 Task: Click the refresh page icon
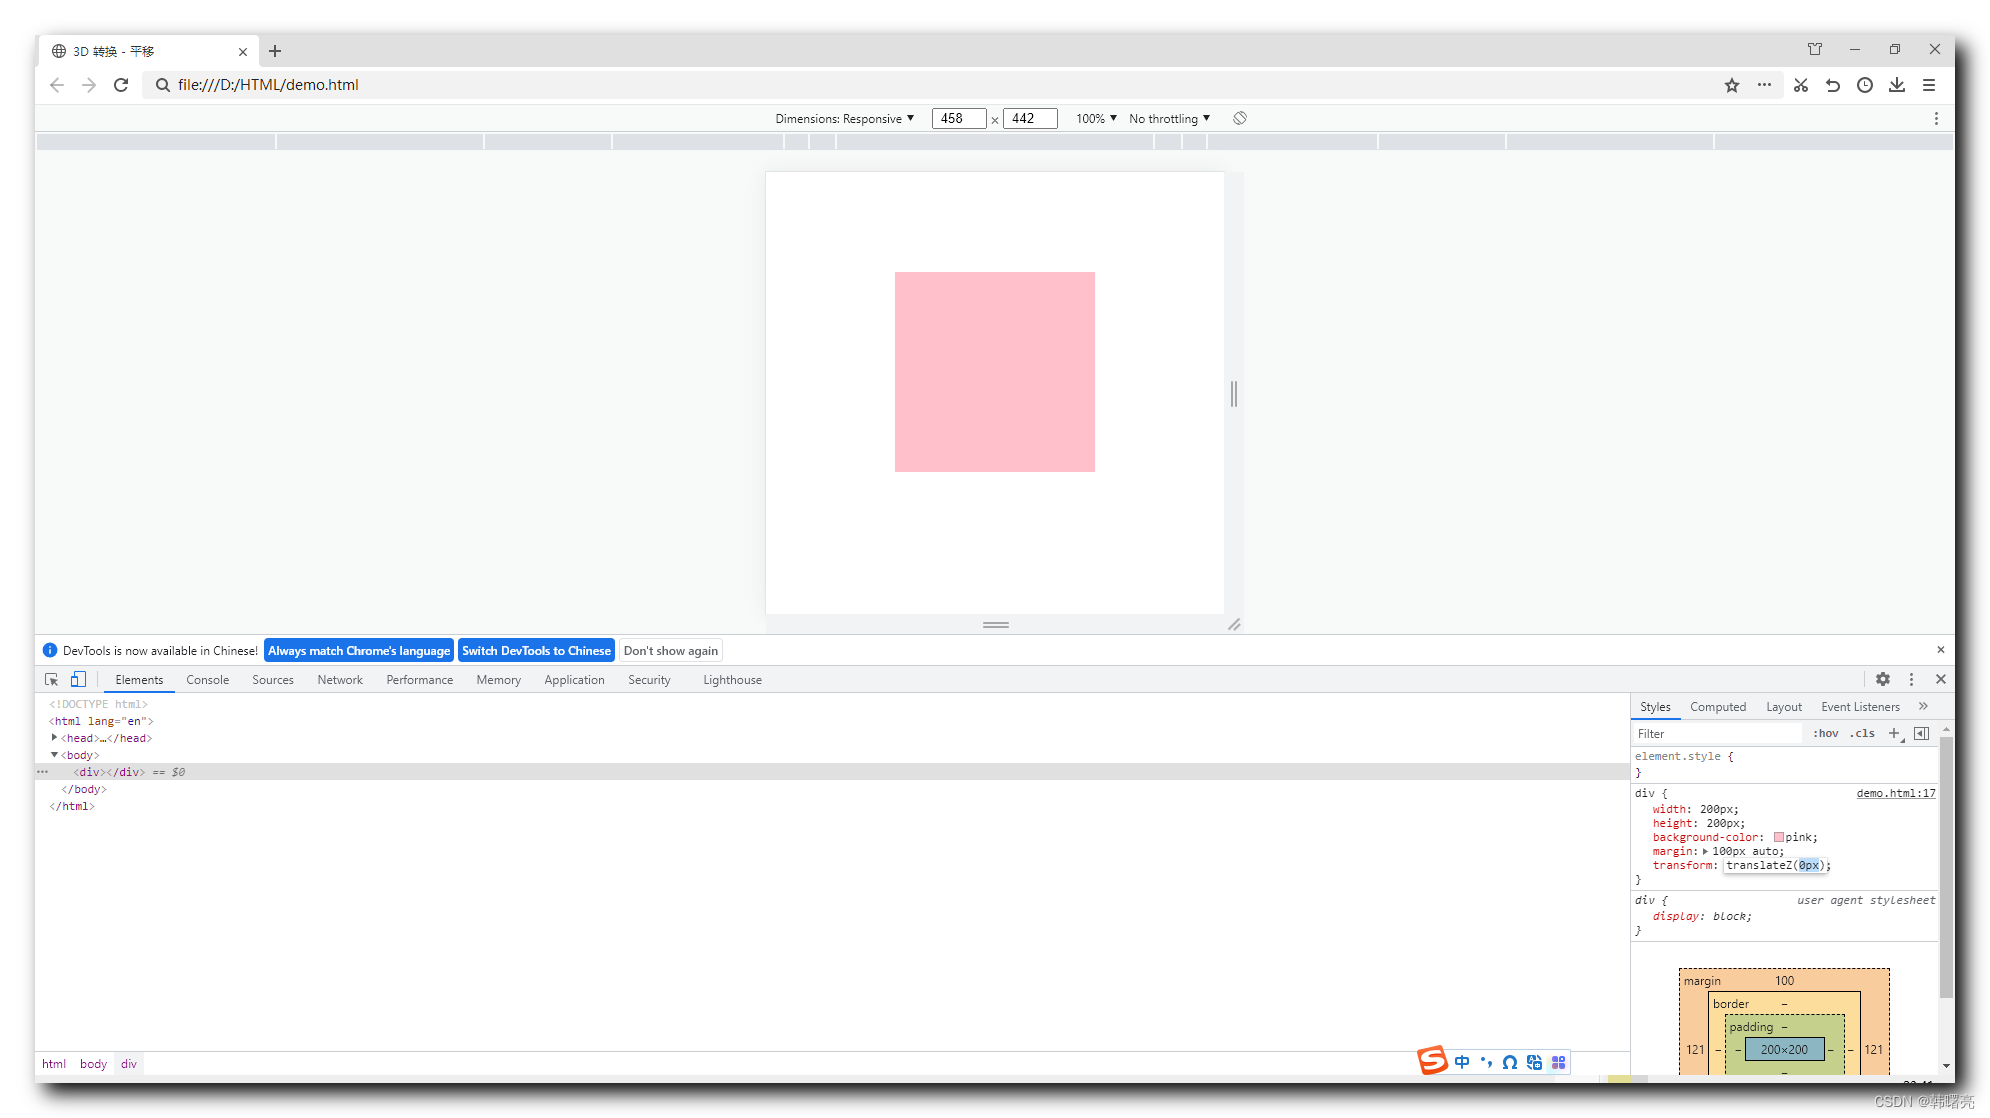(122, 85)
